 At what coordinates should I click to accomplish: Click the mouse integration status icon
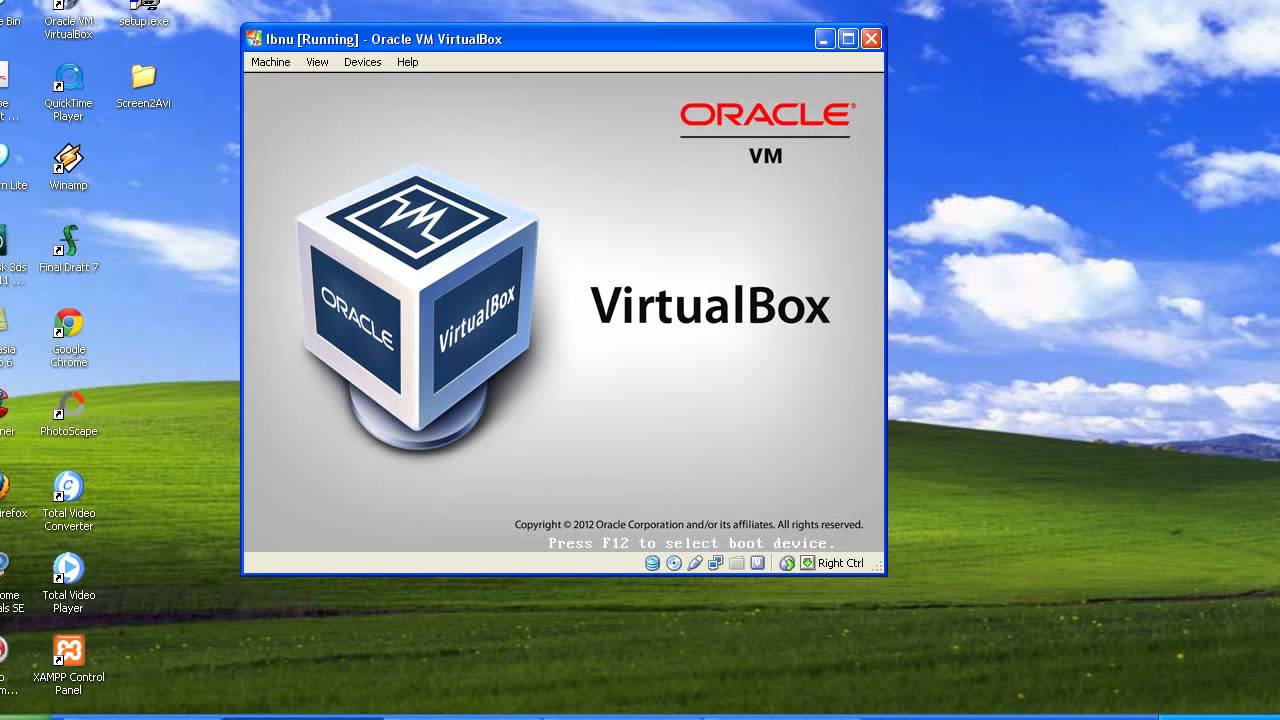coord(787,563)
